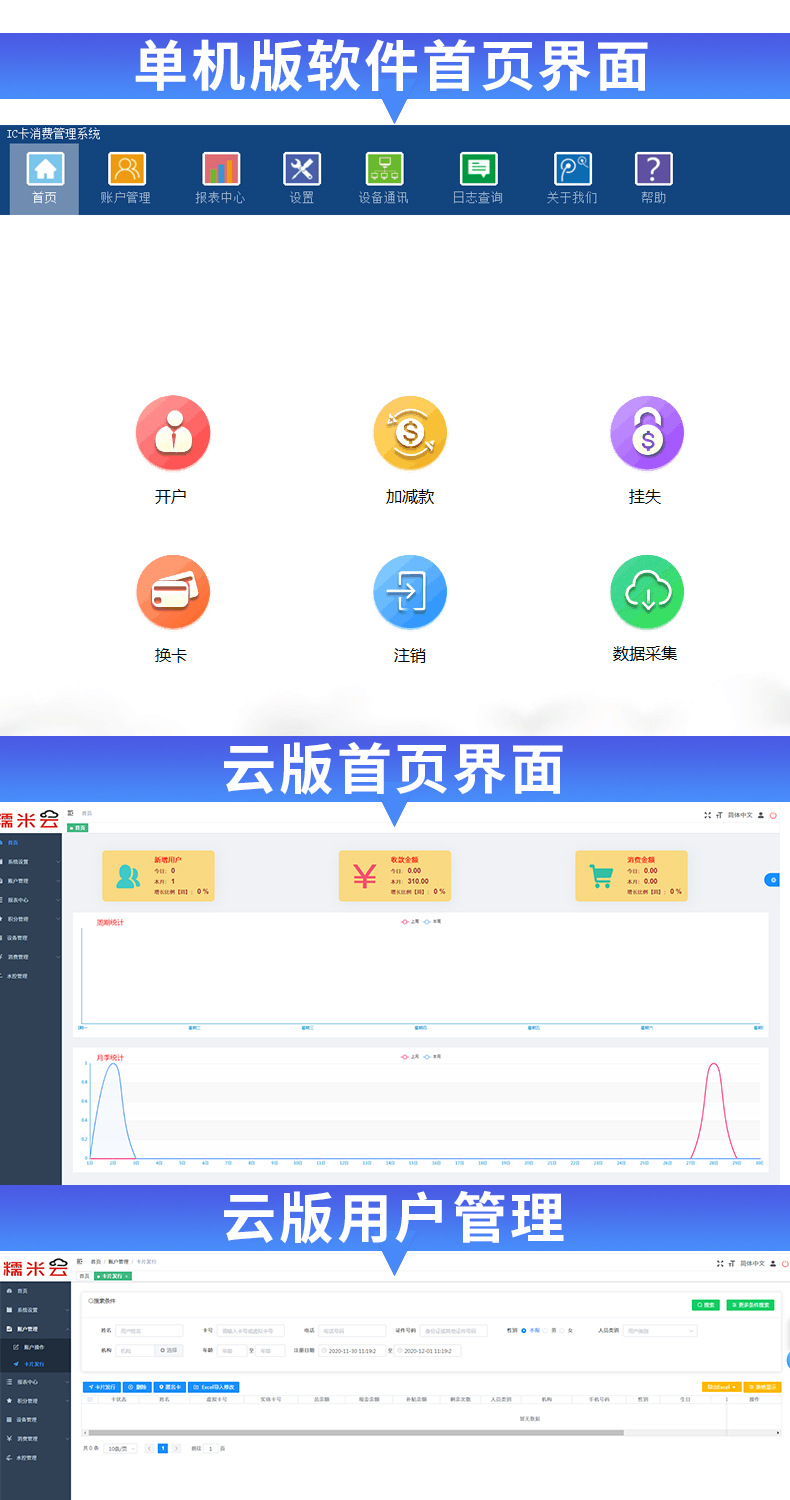
Task: Click the 姓名 input field
Action: pyautogui.click(x=150, y=1331)
